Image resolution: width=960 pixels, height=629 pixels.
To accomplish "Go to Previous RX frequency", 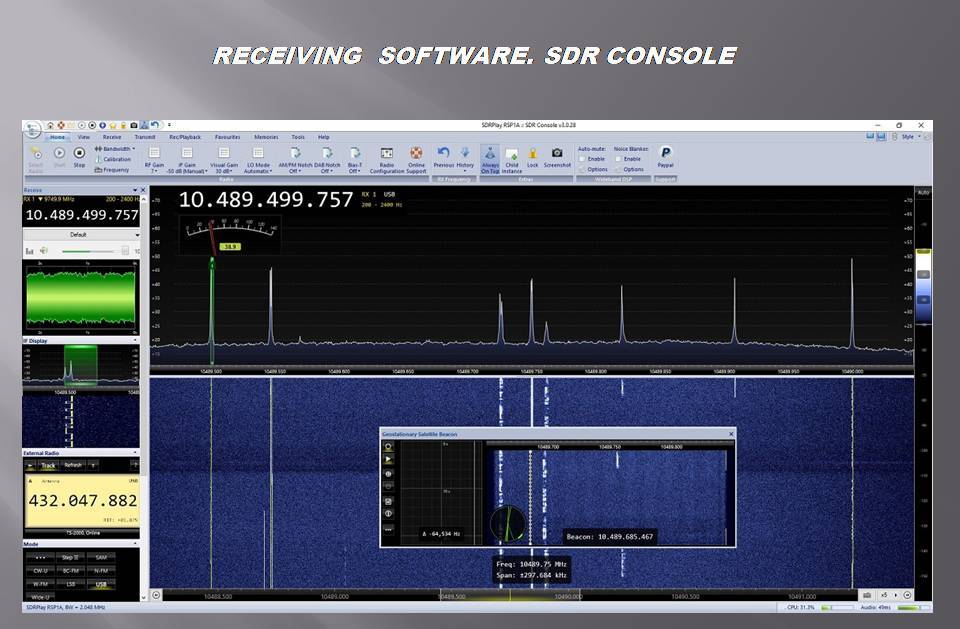I will pos(443,157).
